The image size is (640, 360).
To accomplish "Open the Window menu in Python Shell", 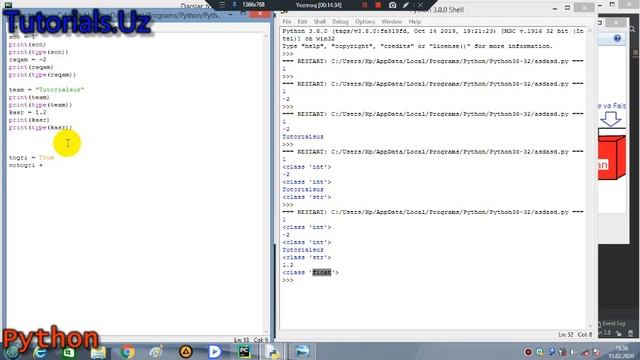I will coord(392,22).
